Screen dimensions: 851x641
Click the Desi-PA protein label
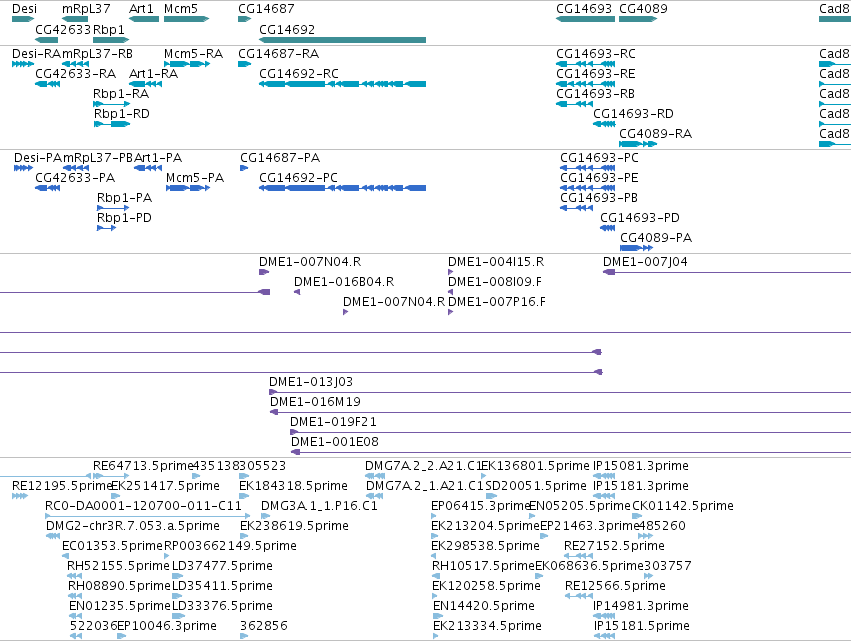point(38,158)
